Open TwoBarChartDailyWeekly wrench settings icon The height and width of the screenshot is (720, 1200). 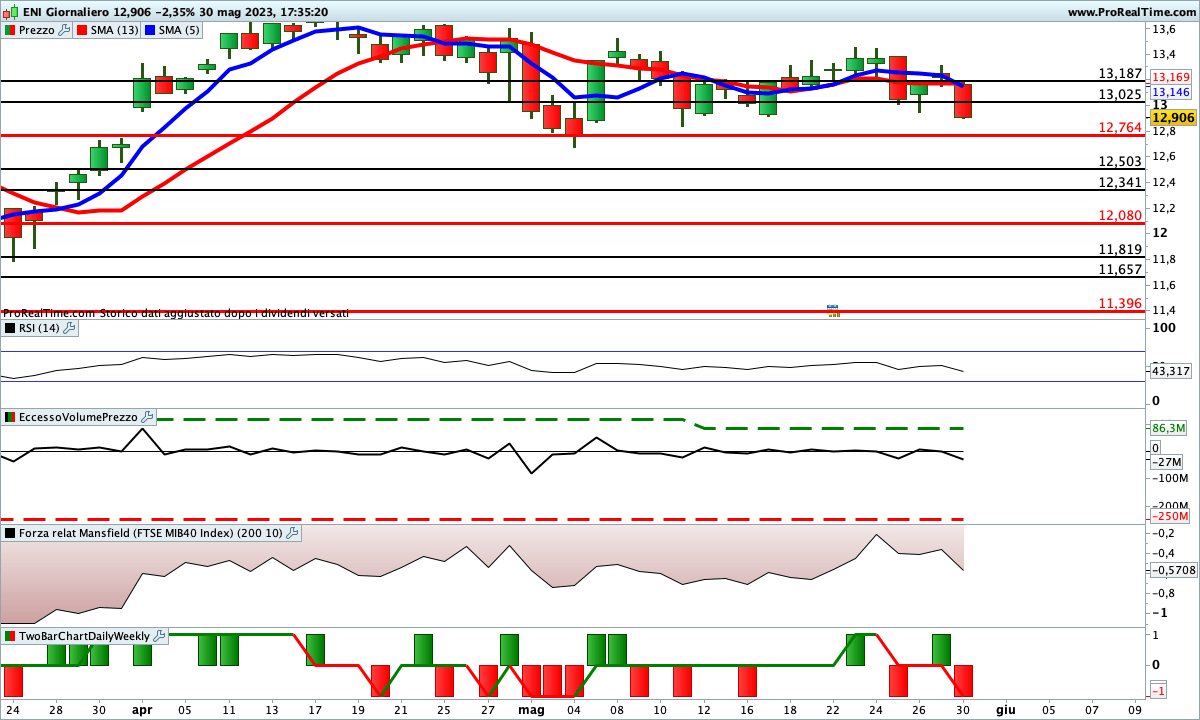point(160,636)
